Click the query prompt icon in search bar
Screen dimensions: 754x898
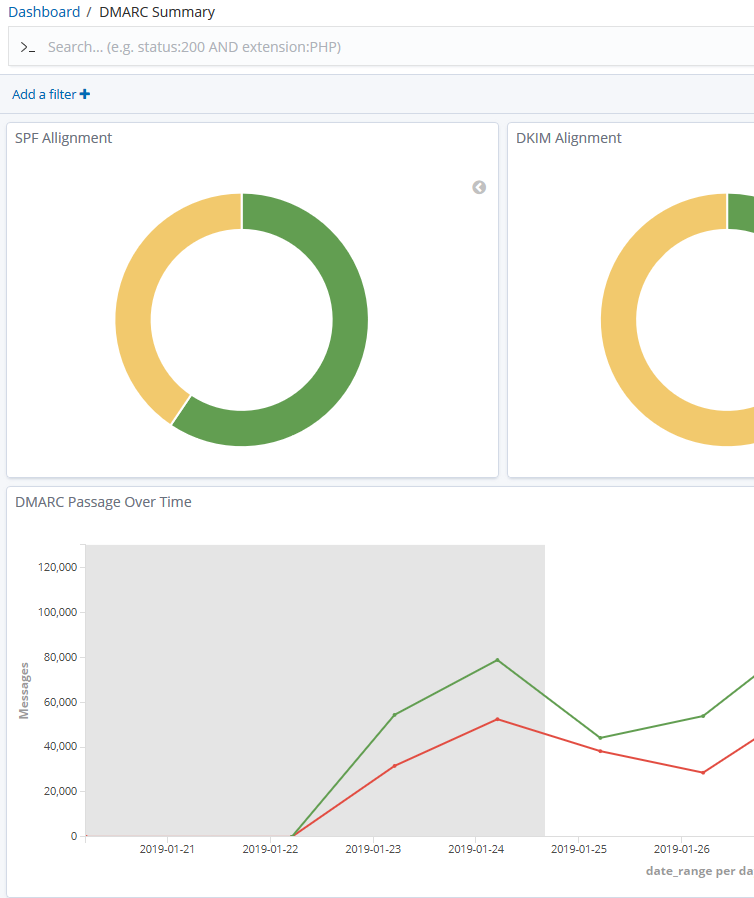click(28, 47)
